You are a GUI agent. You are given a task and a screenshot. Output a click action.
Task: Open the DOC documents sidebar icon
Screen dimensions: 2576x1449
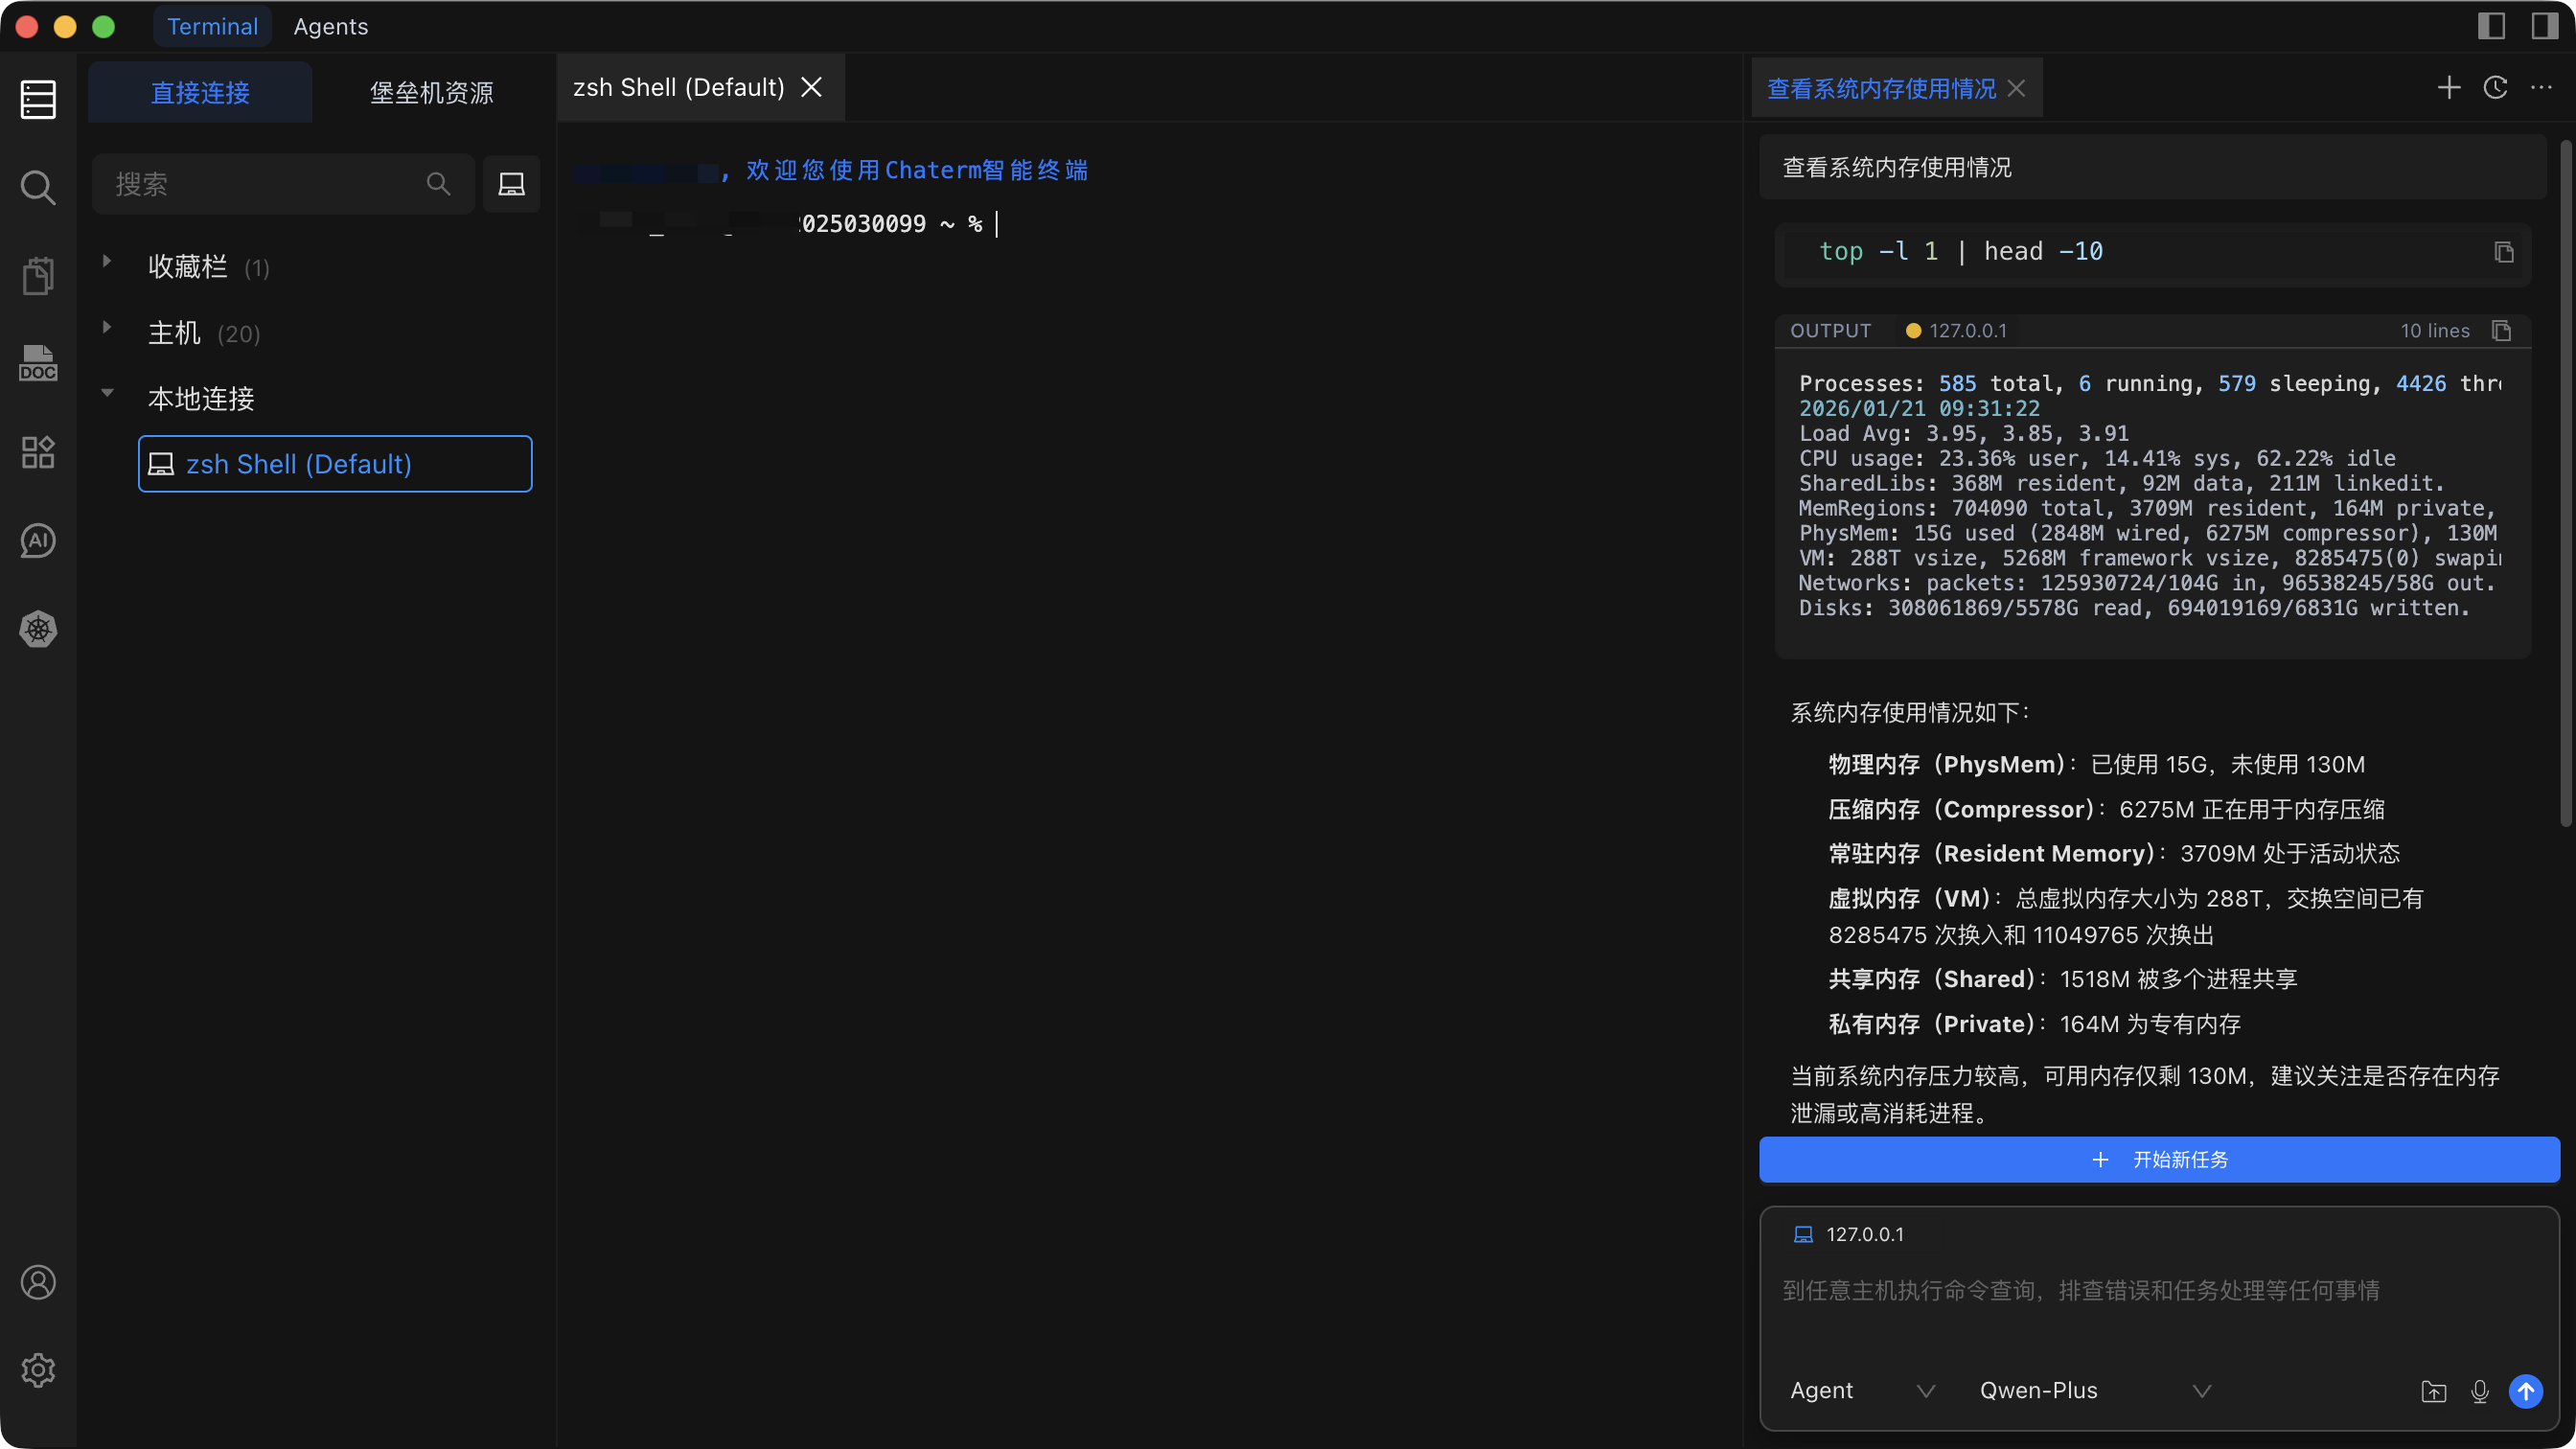coord(38,364)
